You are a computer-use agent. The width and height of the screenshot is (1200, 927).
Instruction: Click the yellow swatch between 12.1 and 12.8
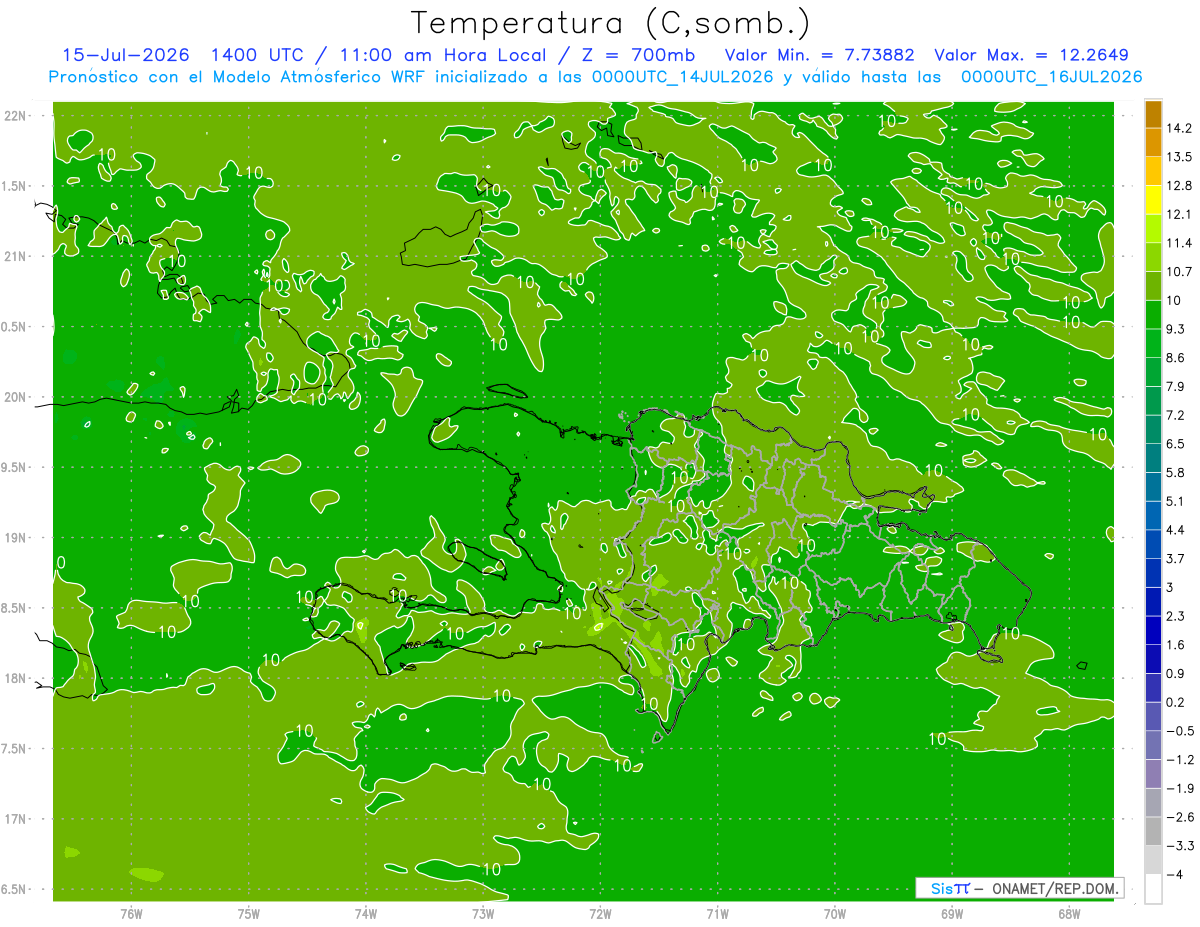[1154, 200]
